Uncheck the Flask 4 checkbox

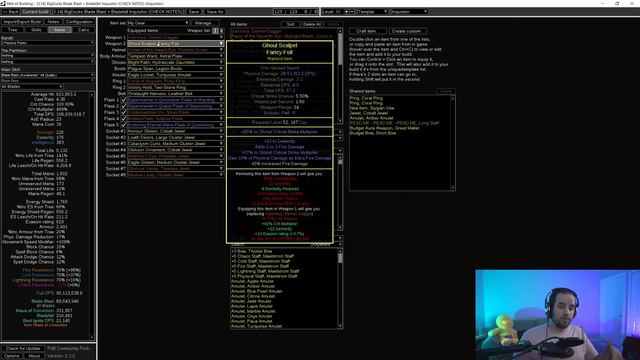tap(123, 118)
